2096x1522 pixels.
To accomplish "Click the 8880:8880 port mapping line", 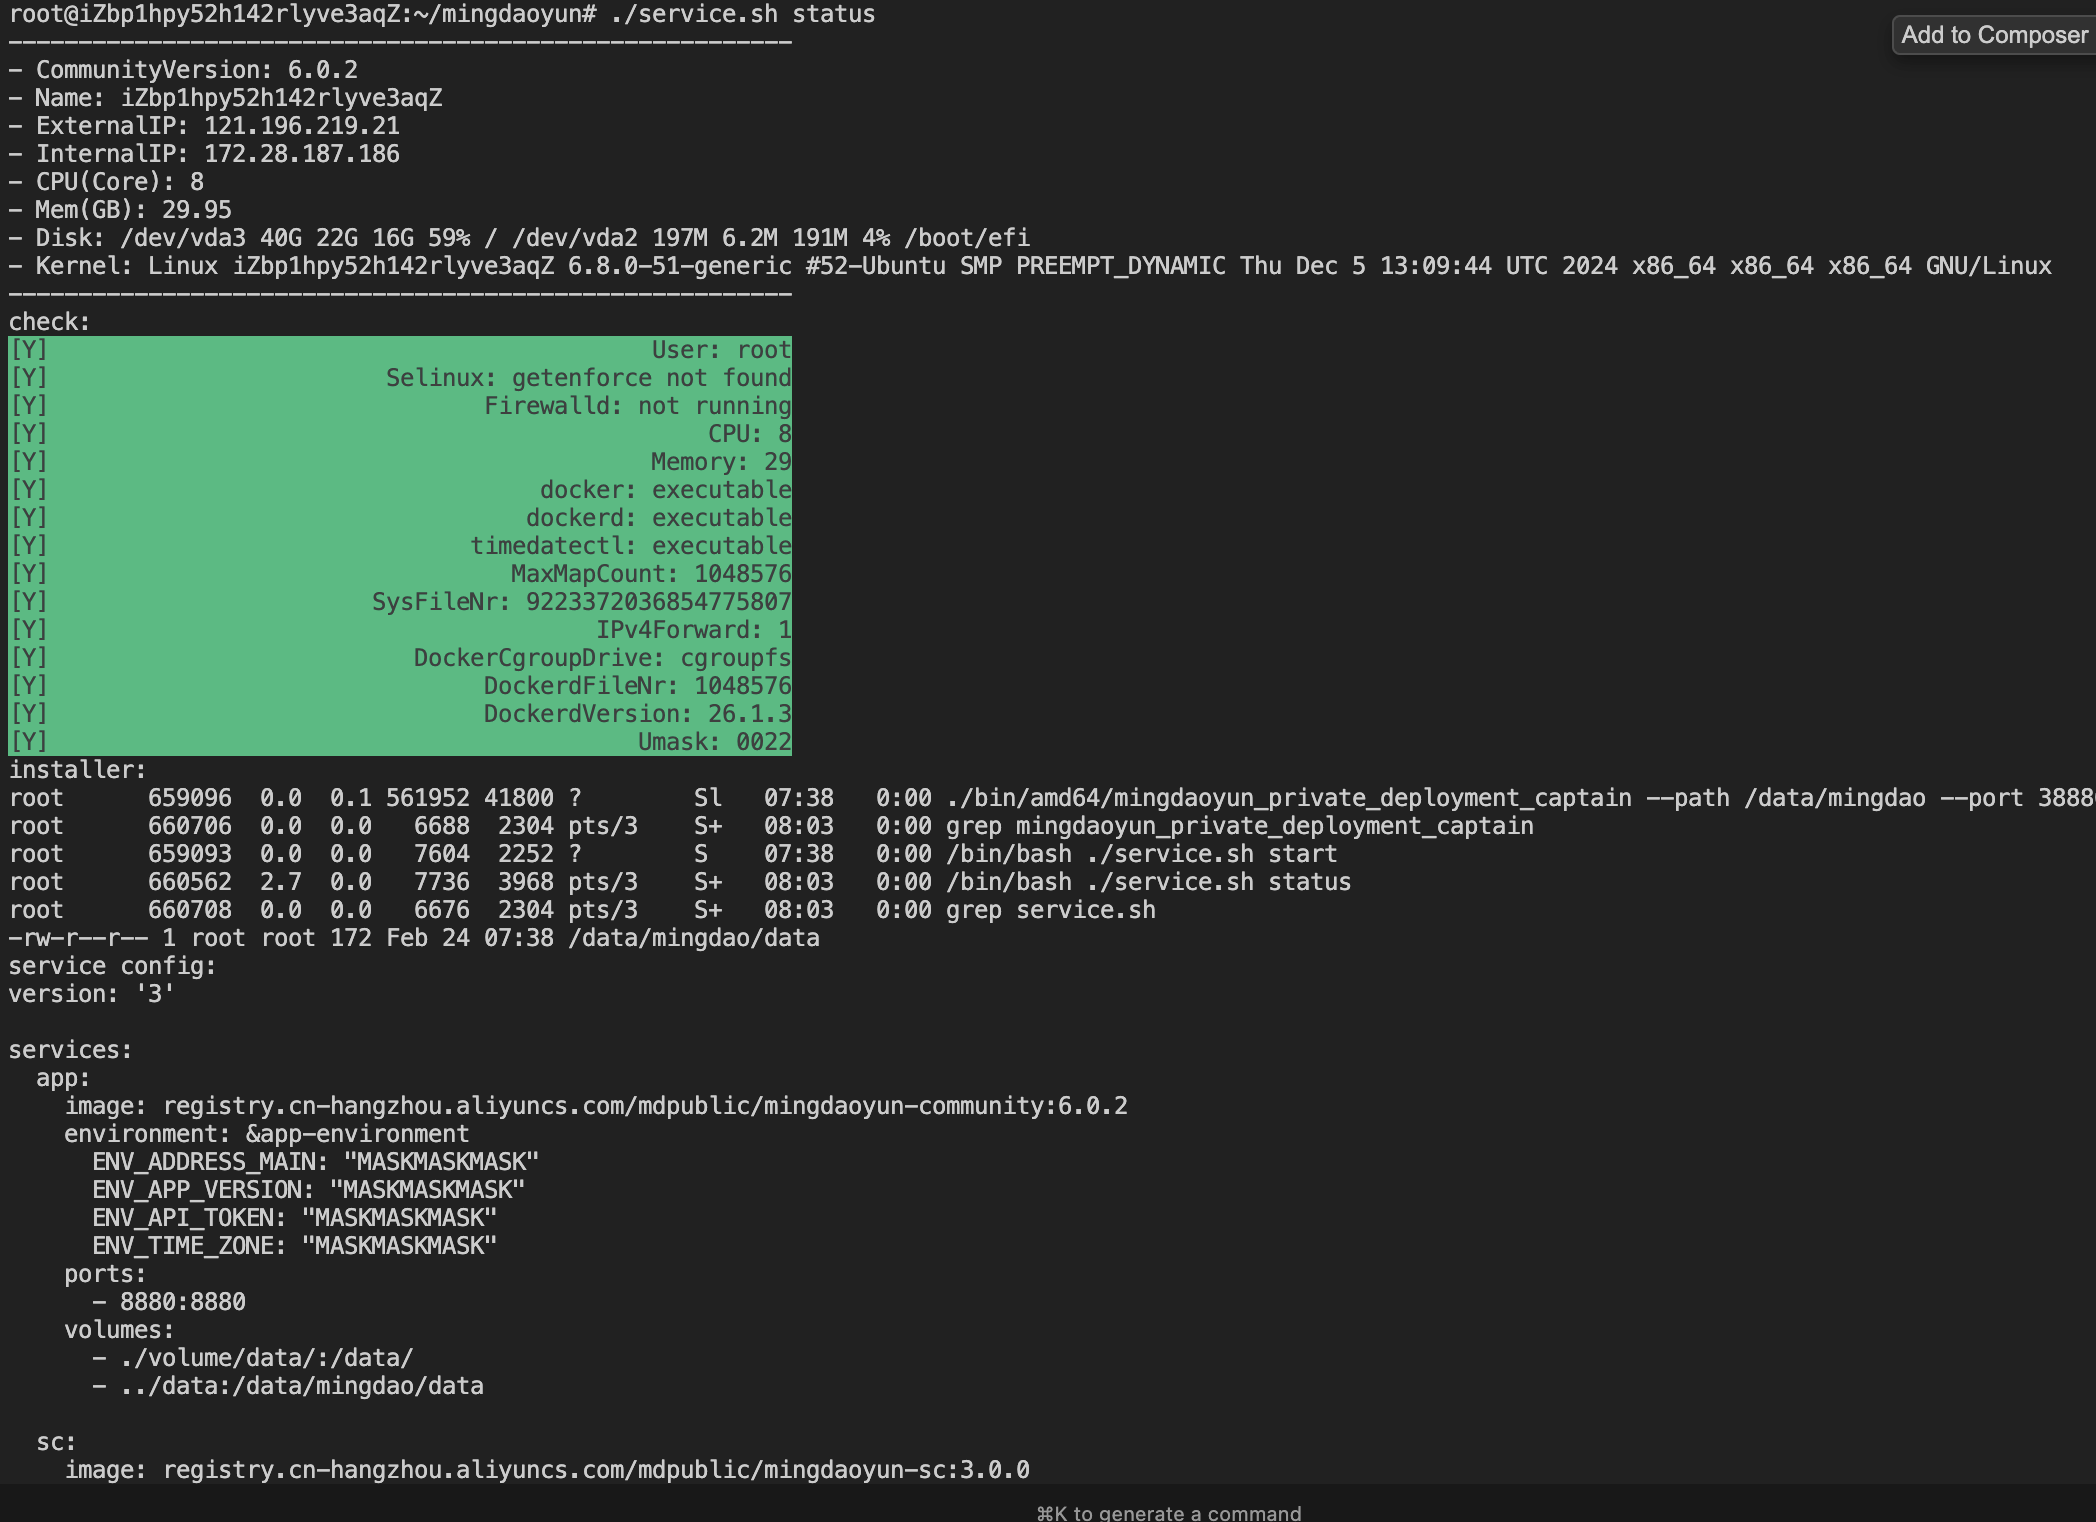I will coord(182,1302).
